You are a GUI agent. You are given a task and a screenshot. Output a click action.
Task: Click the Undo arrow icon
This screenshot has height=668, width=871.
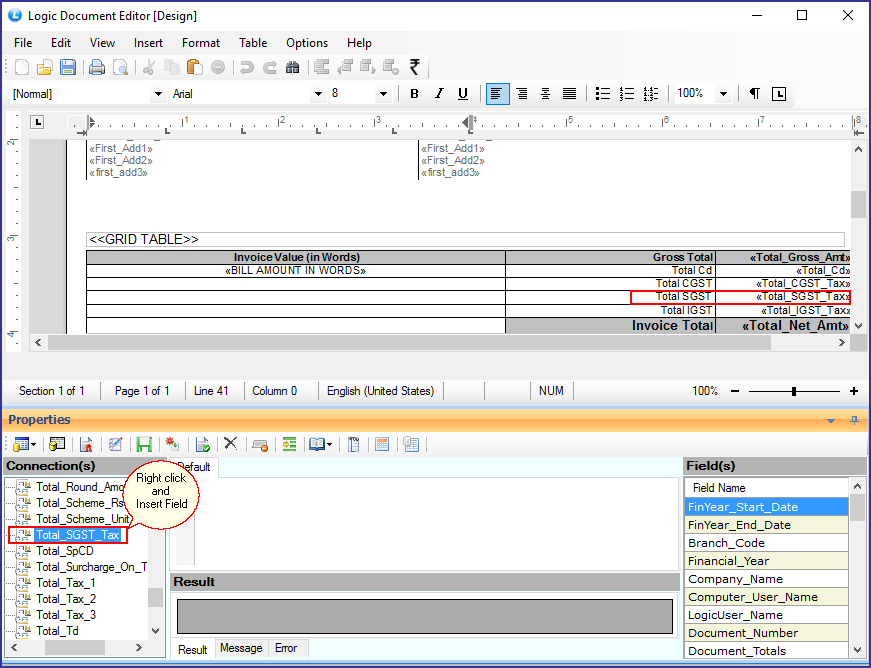(247, 67)
